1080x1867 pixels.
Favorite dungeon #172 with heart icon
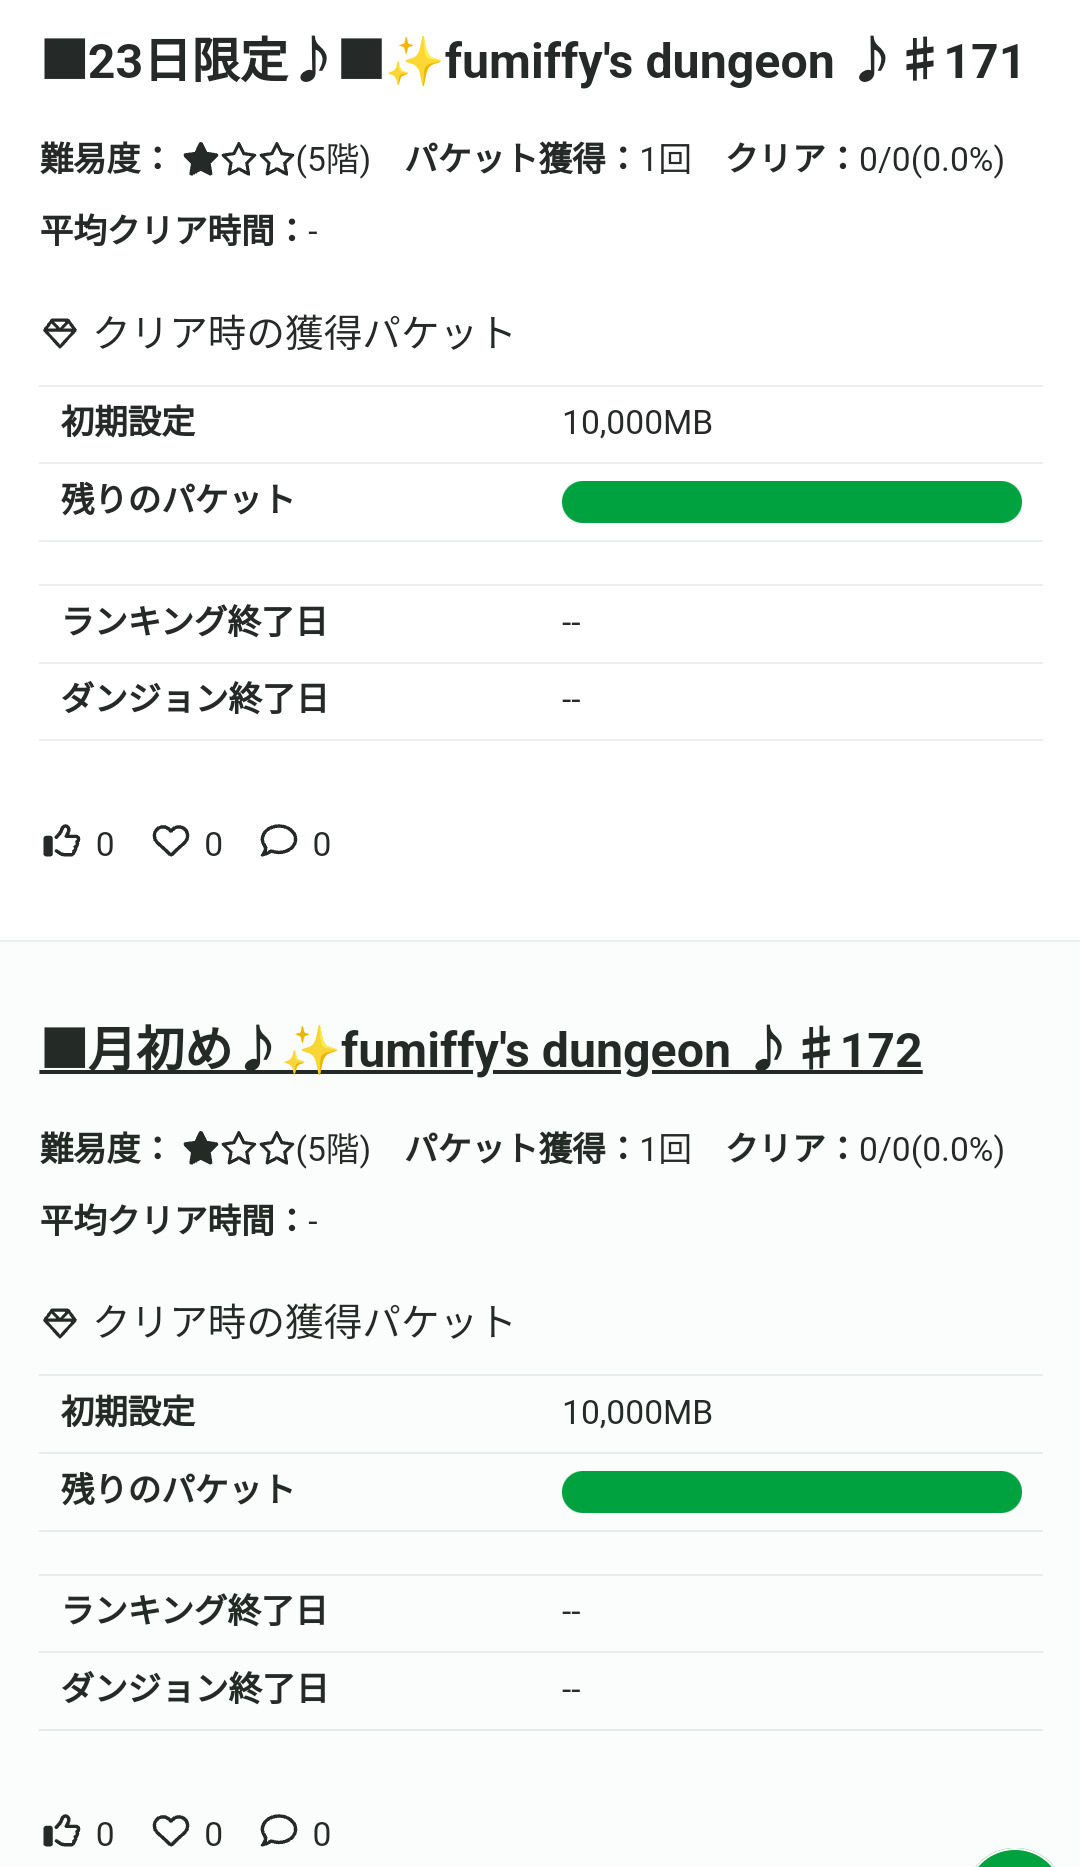click(171, 1832)
